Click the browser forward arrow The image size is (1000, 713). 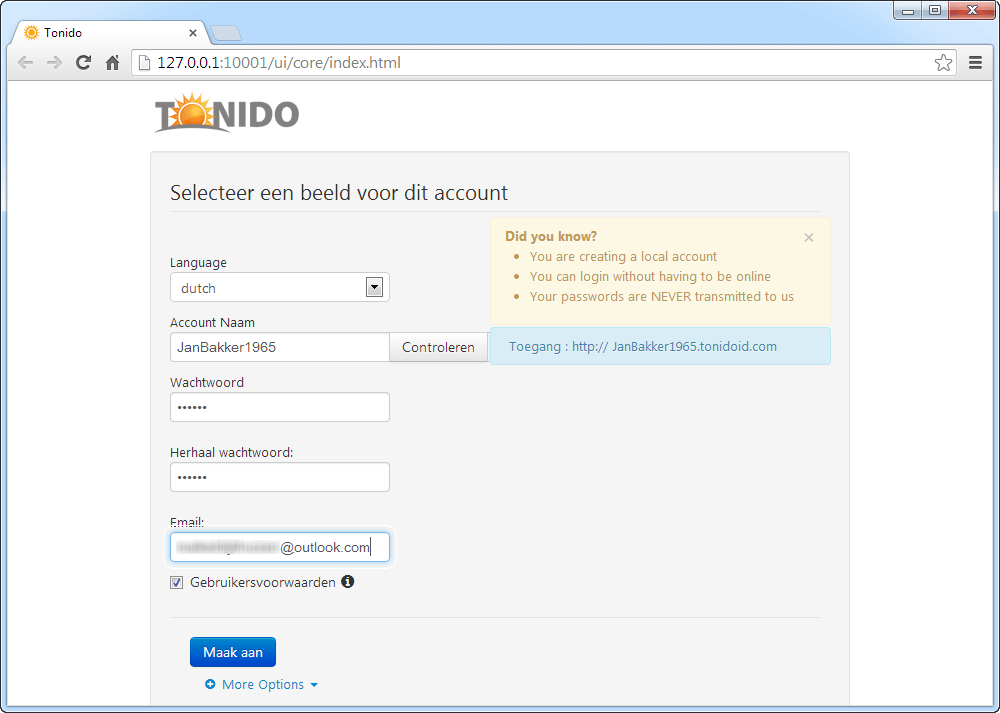54,62
